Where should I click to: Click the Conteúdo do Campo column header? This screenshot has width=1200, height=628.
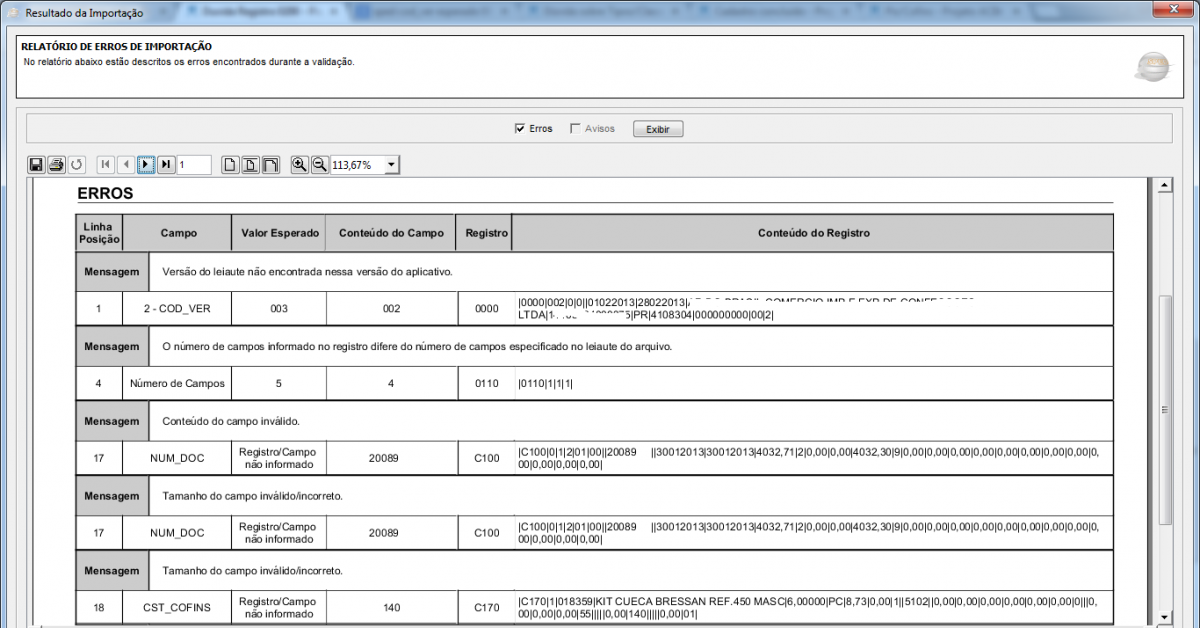click(391, 233)
